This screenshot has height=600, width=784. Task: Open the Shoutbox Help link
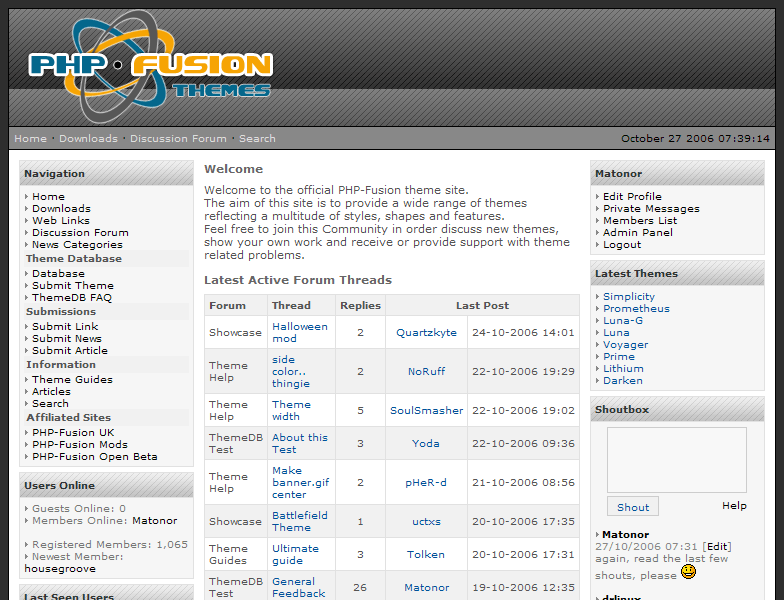734,506
